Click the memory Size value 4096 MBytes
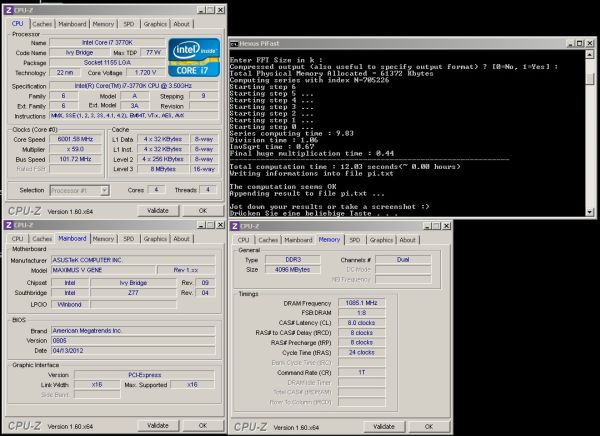This screenshot has height=436, width=600. pos(293,269)
